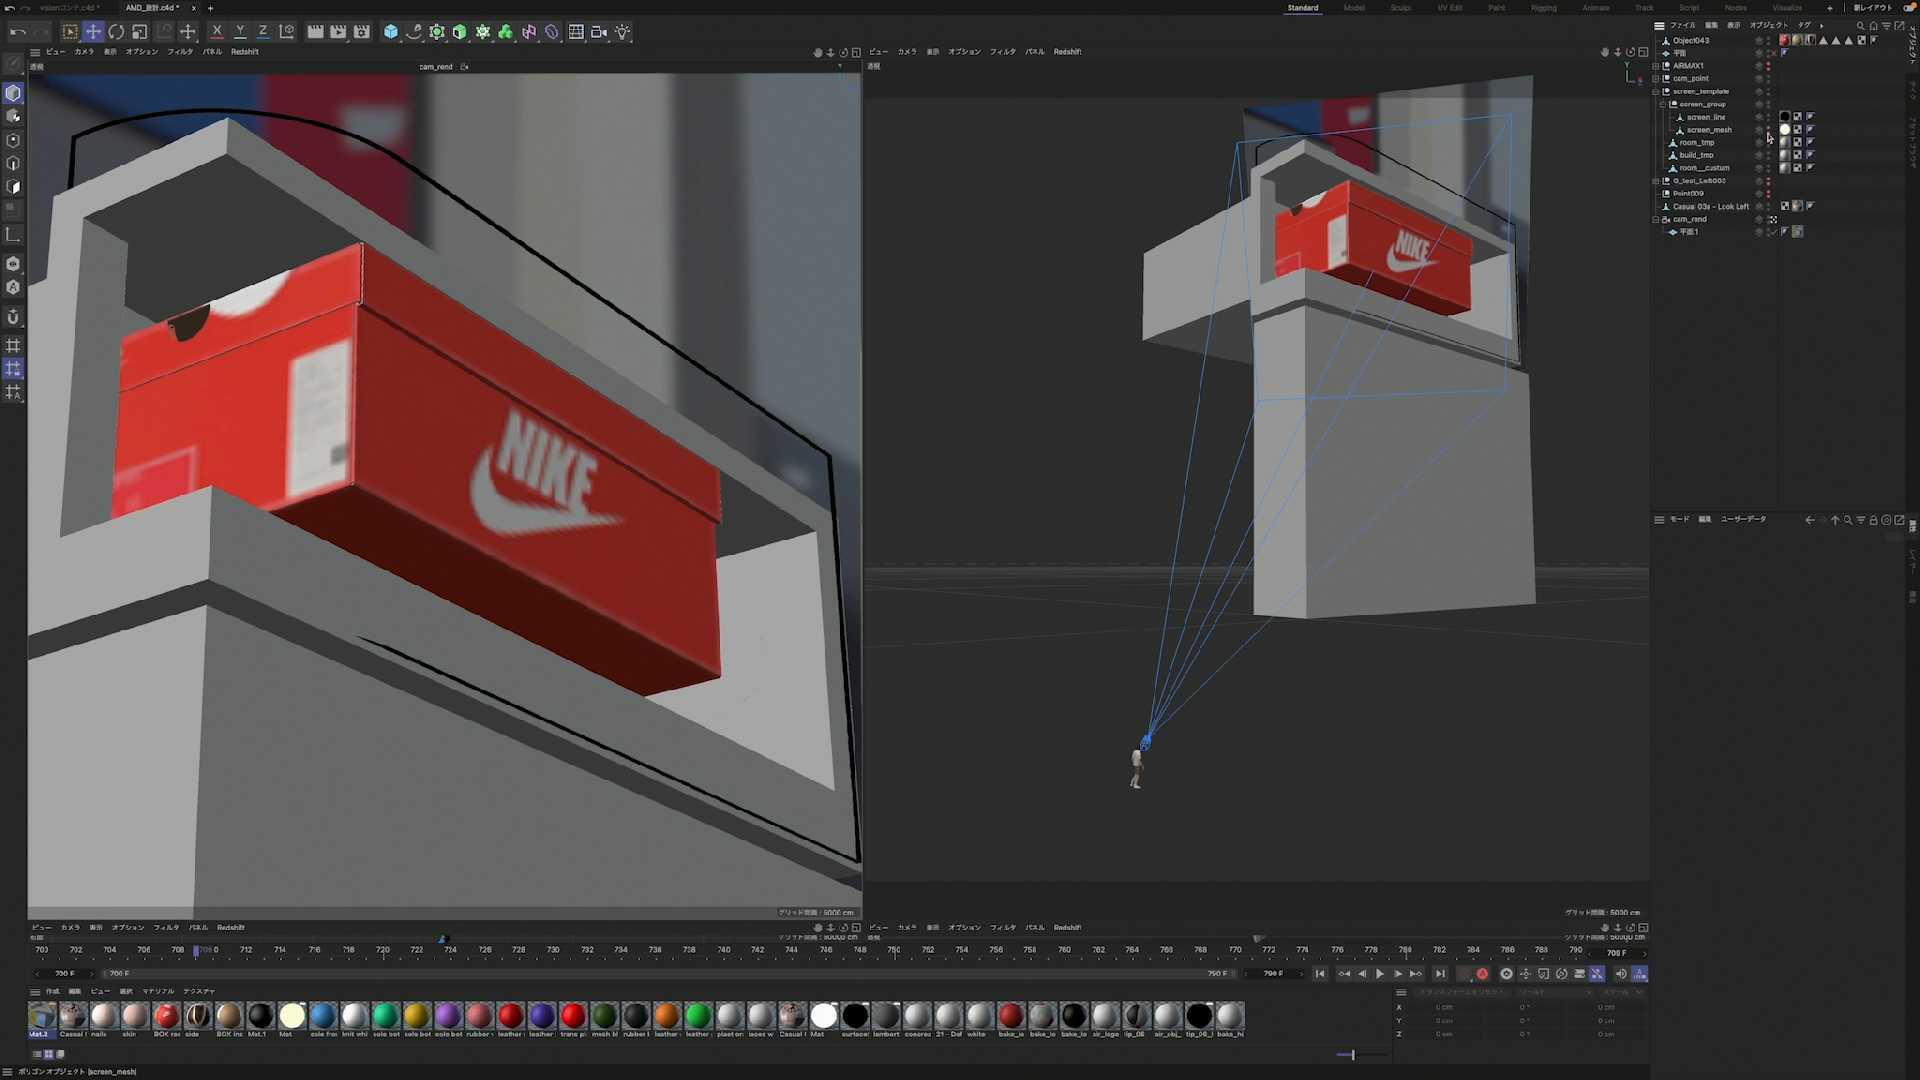This screenshot has height=1080, width=1920.
Task: Open the green generator cube icon
Action: coord(460,32)
